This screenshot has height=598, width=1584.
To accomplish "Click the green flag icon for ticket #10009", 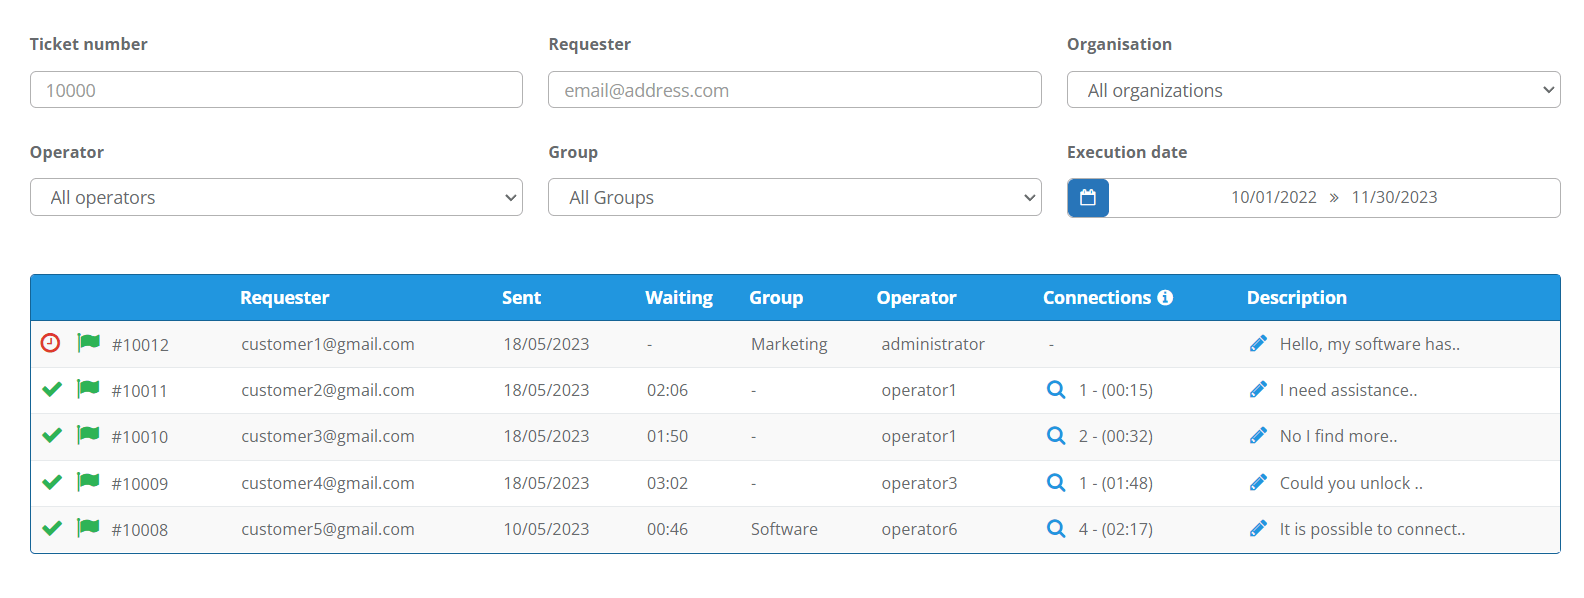I will point(88,482).
